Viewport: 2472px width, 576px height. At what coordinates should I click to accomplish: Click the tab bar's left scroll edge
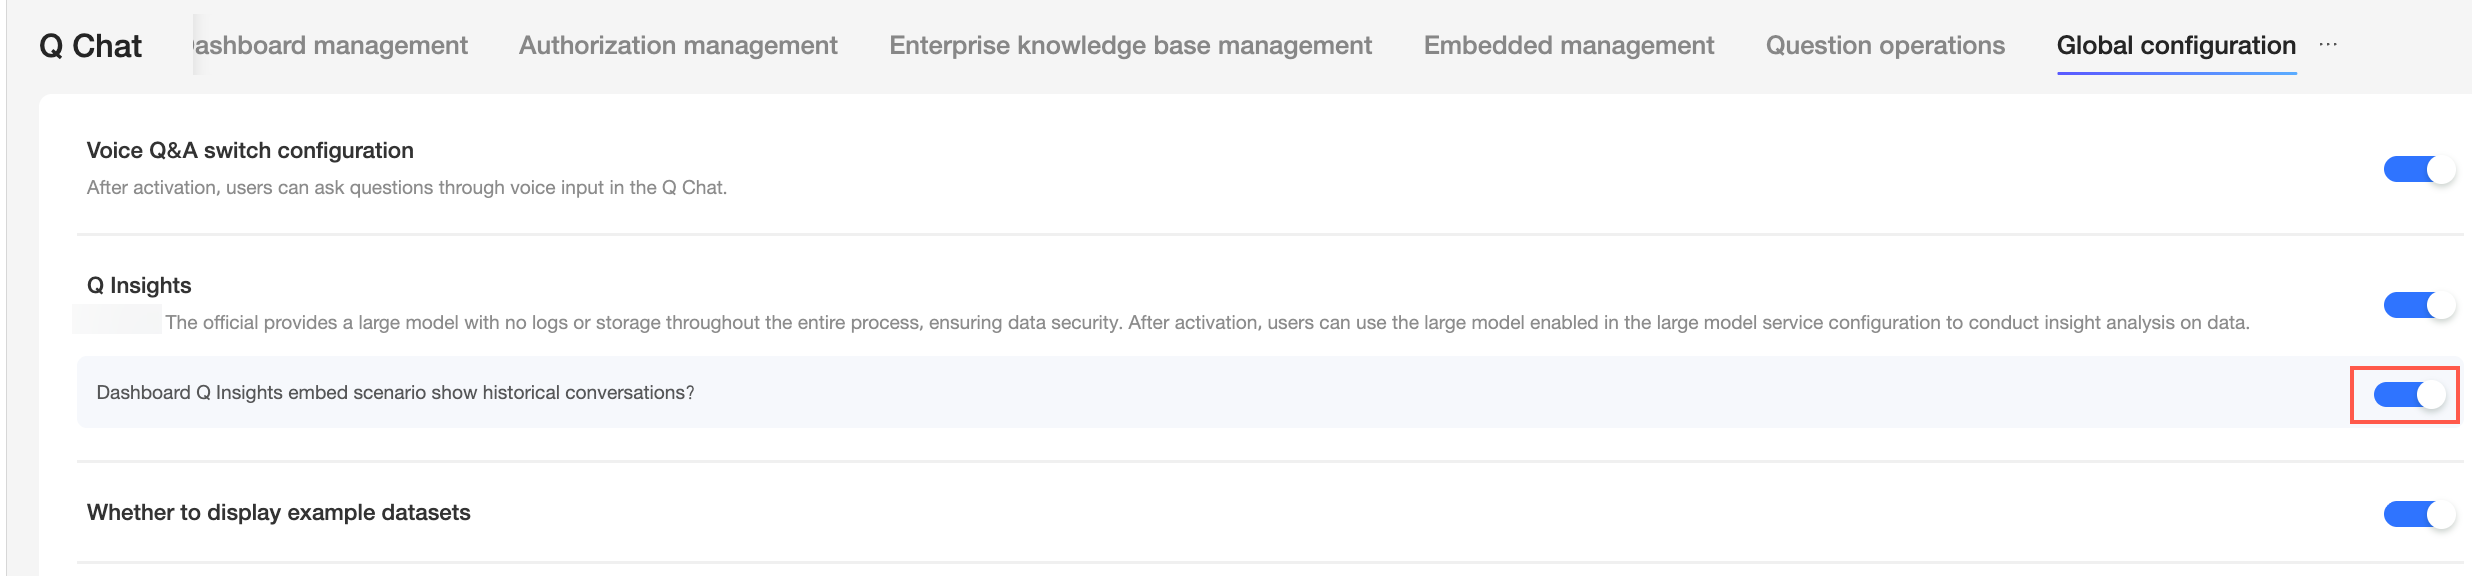click(197, 45)
